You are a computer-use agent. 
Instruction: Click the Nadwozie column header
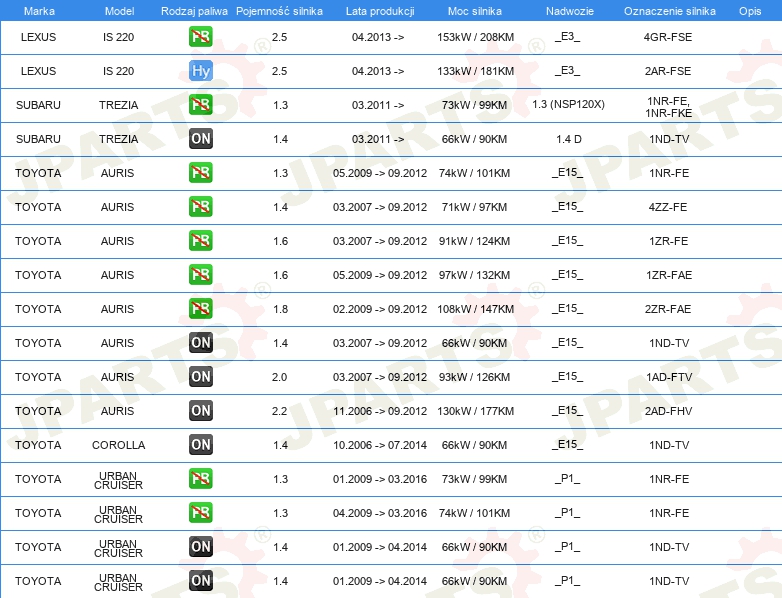[x=570, y=11]
